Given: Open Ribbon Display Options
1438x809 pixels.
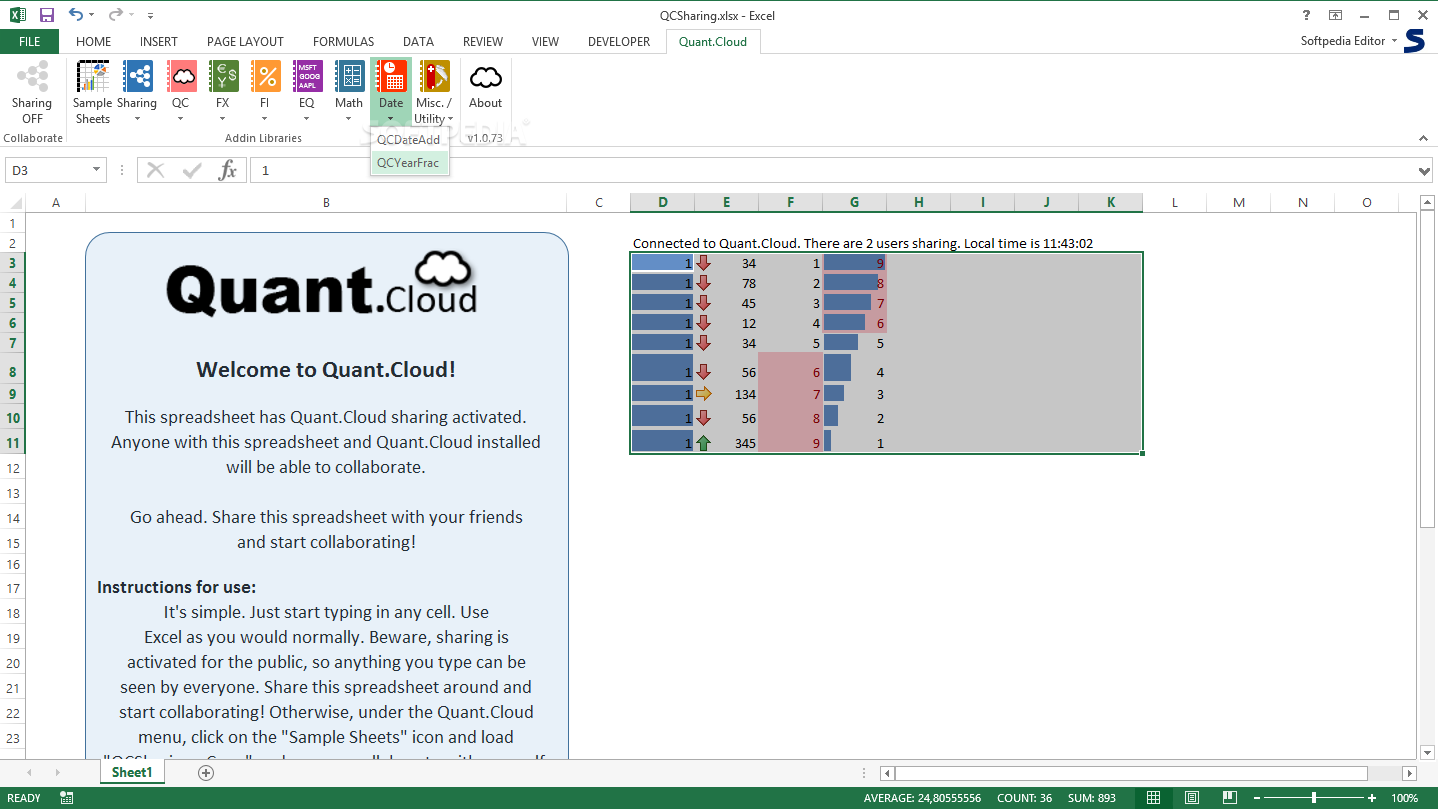Looking at the screenshot, I should (1335, 15).
